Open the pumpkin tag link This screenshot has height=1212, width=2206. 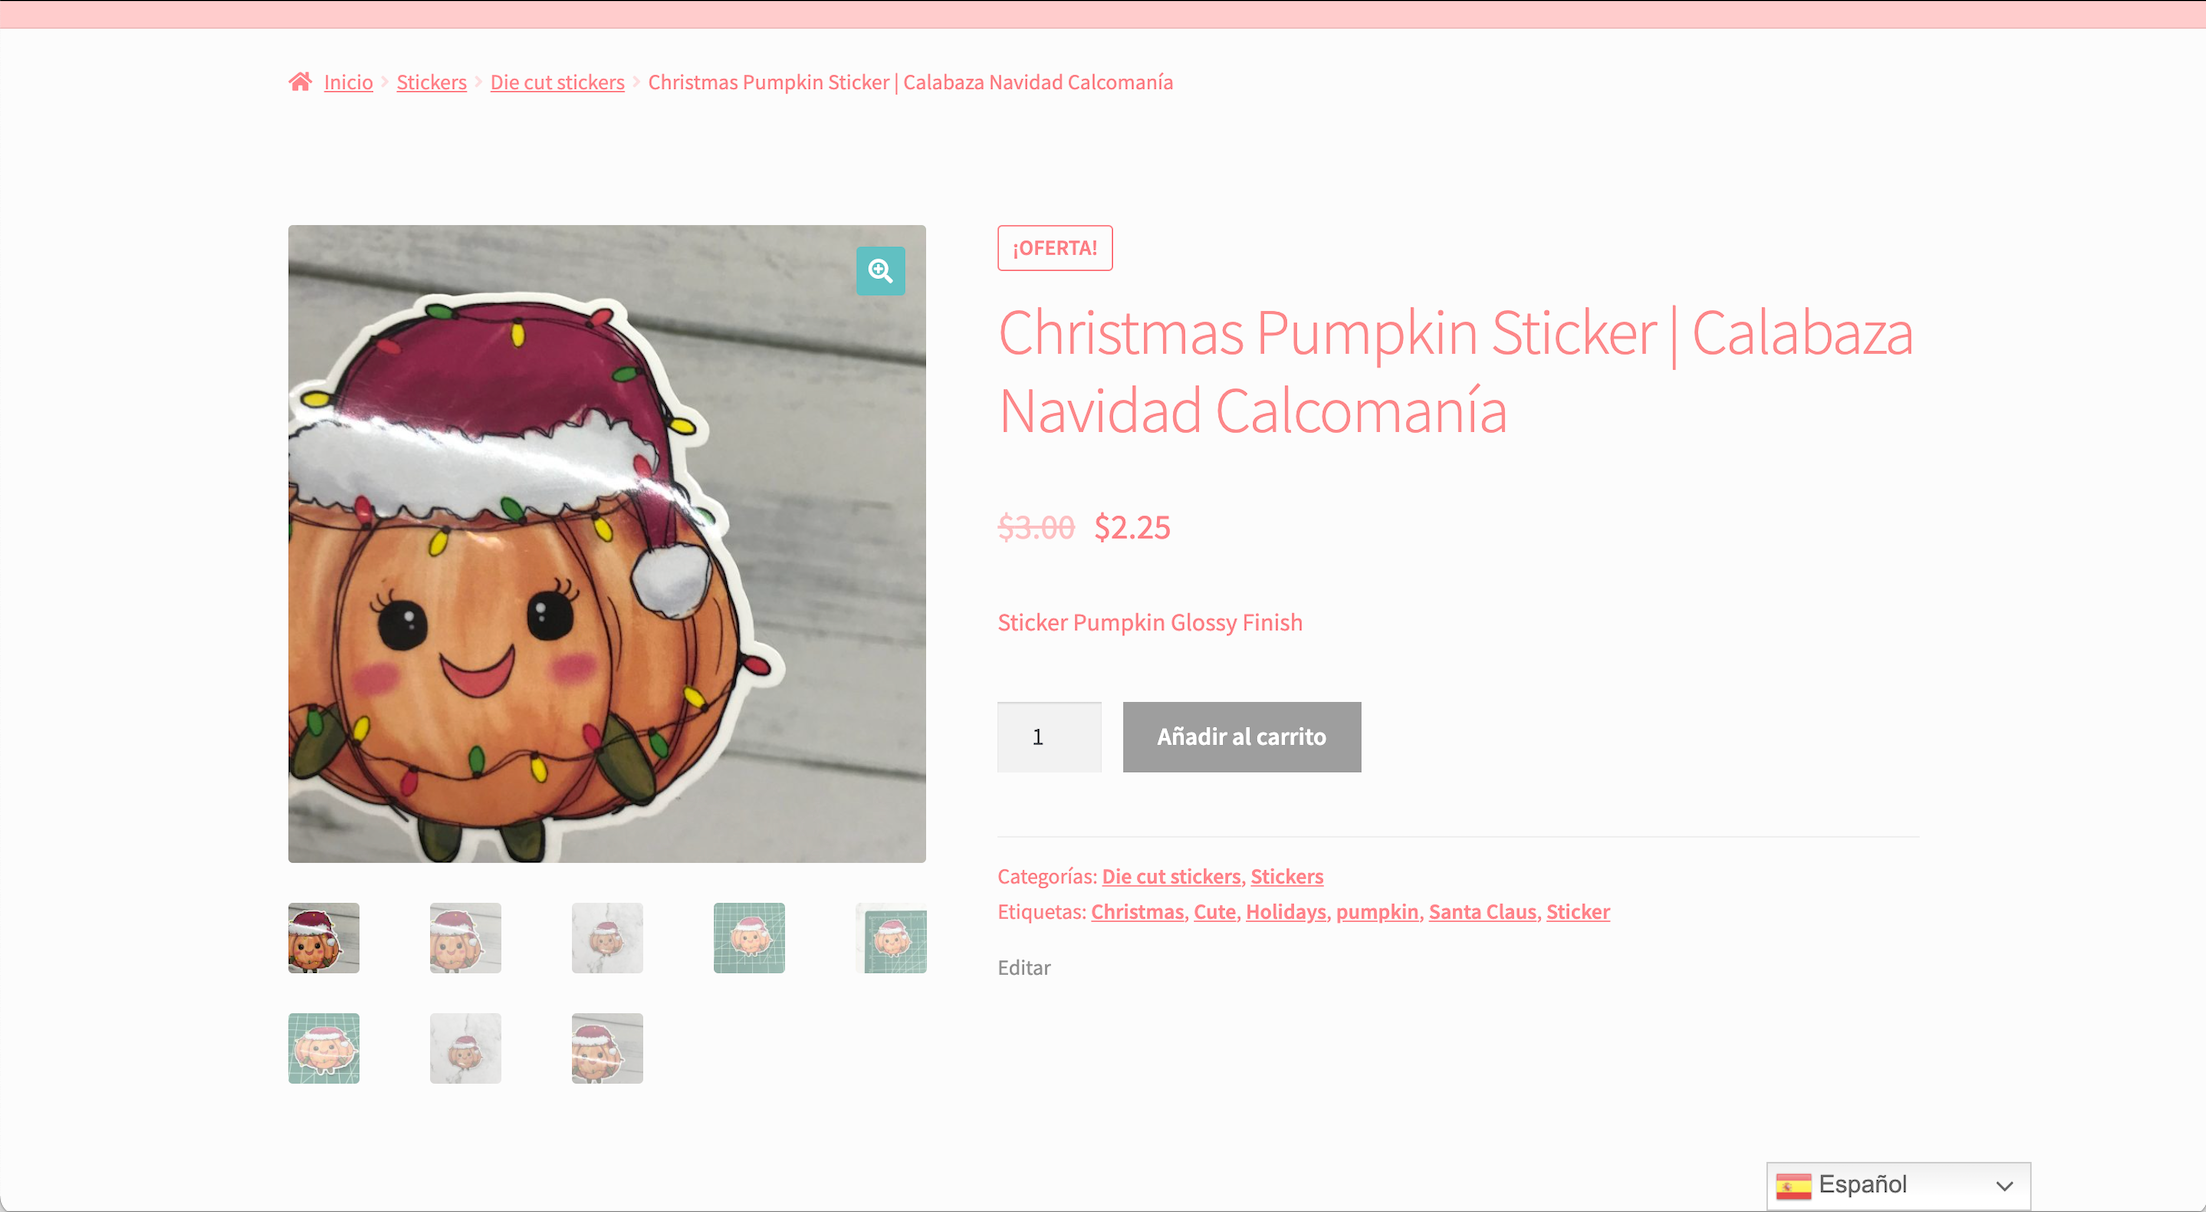1377,912
